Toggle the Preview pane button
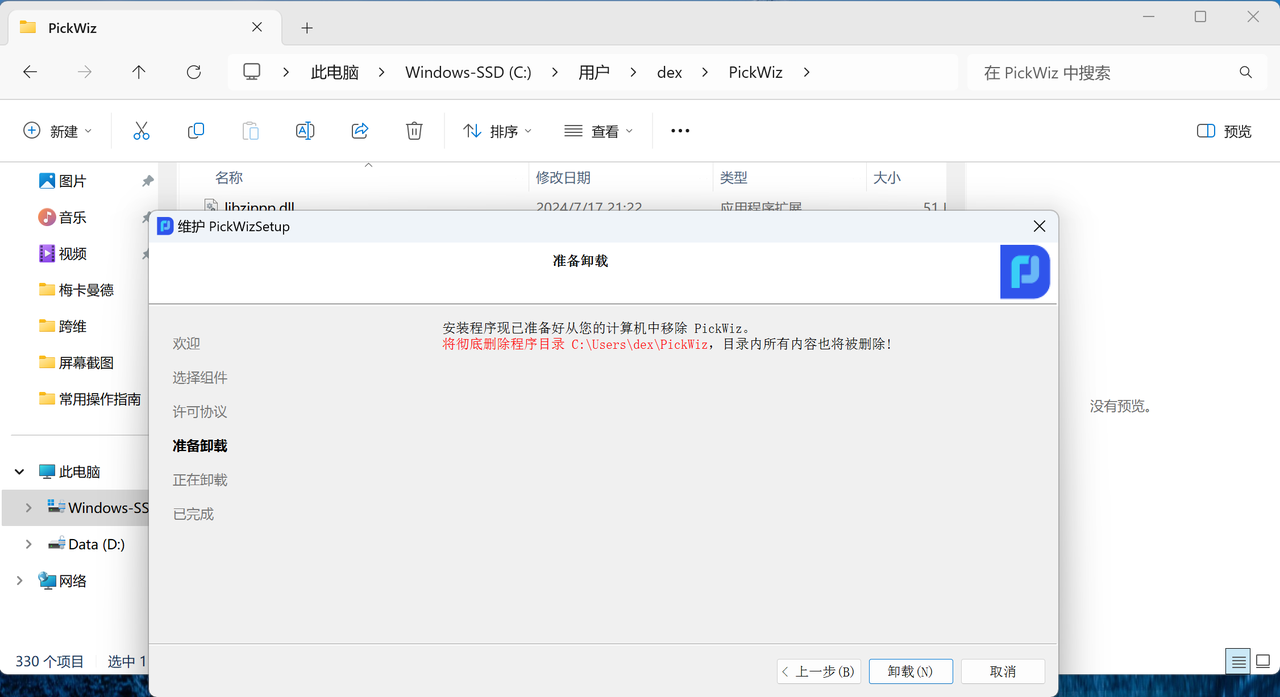The image size is (1280, 697). [1224, 131]
